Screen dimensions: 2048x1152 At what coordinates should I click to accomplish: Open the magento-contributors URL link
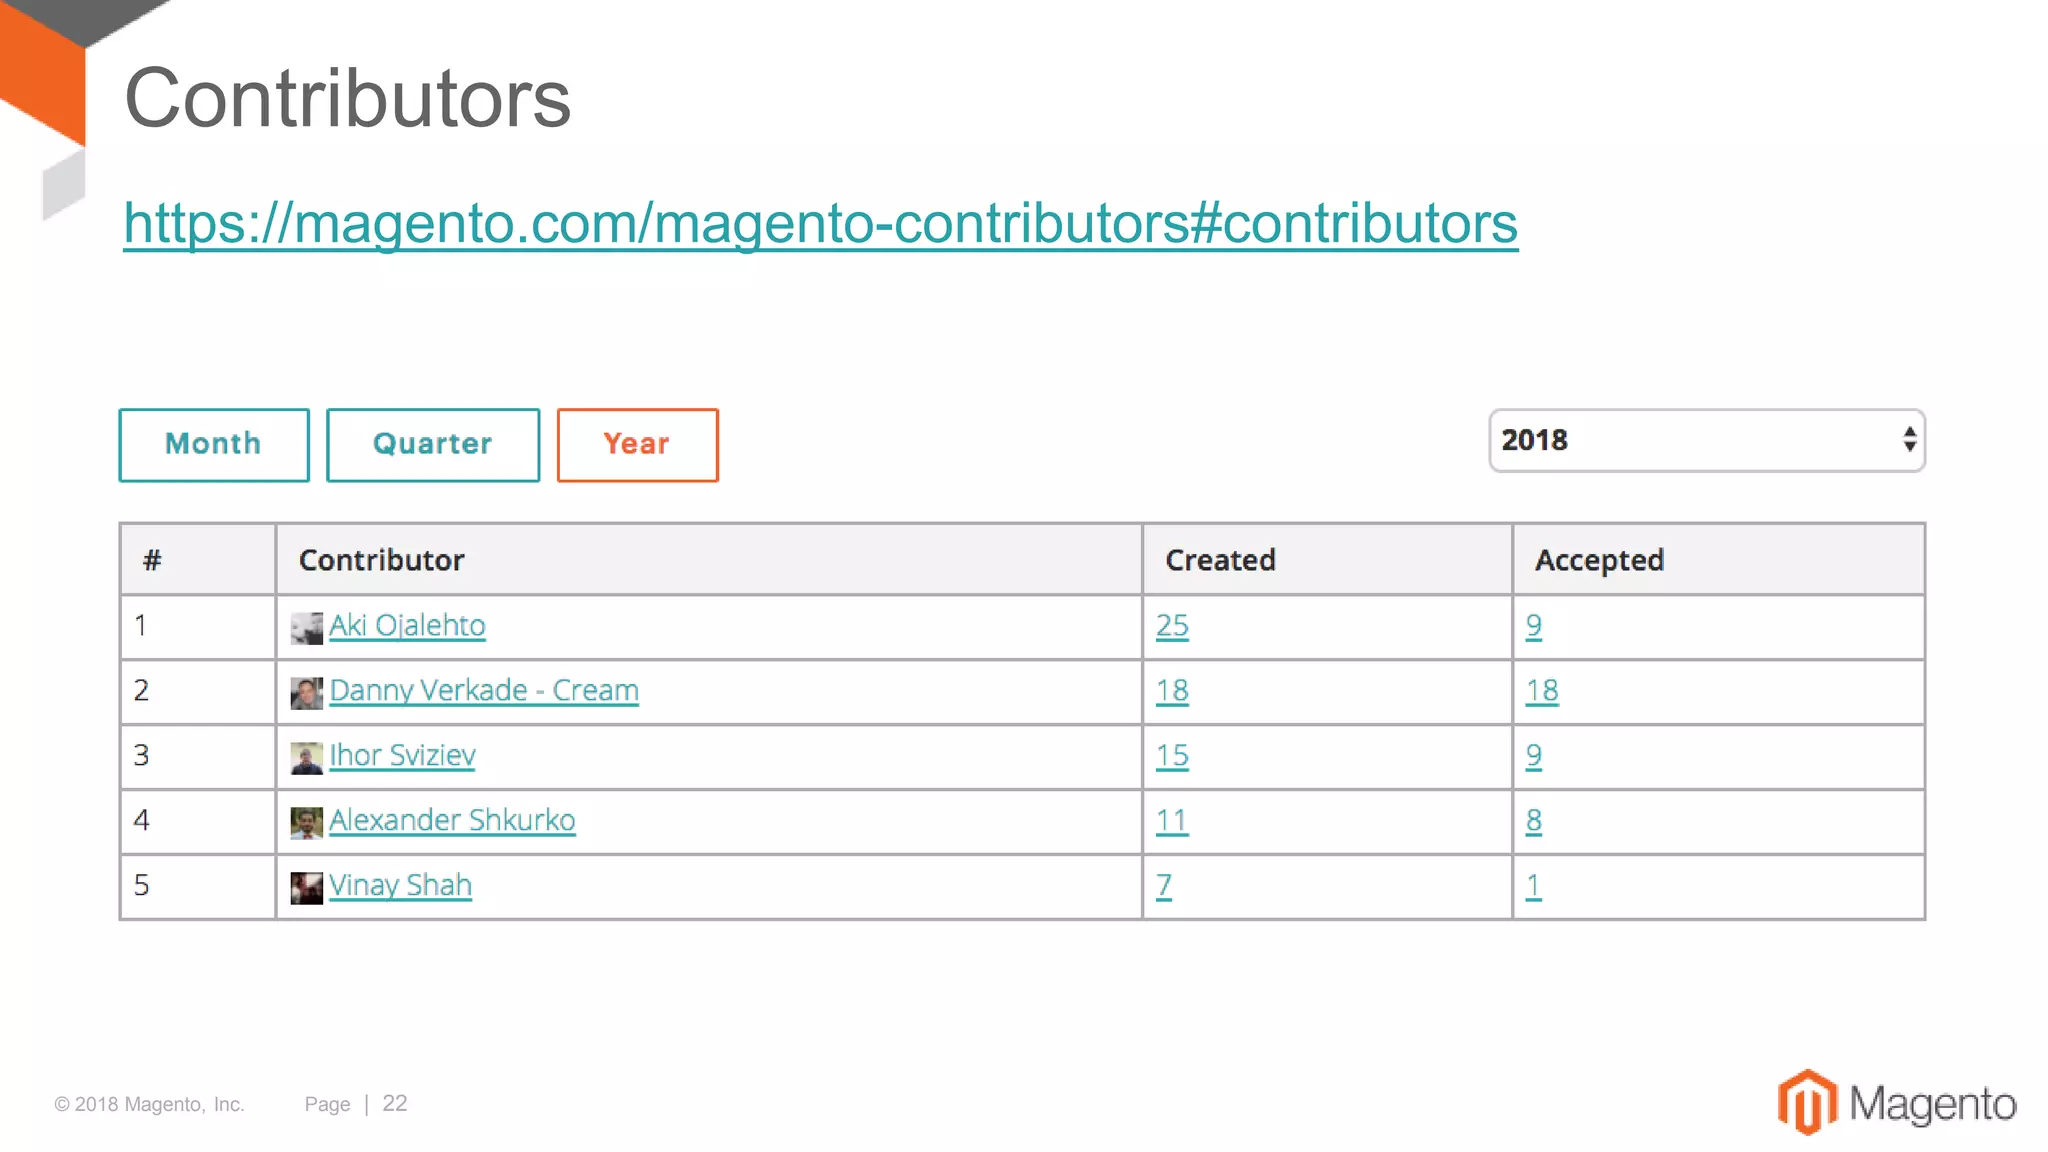tap(820, 223)
